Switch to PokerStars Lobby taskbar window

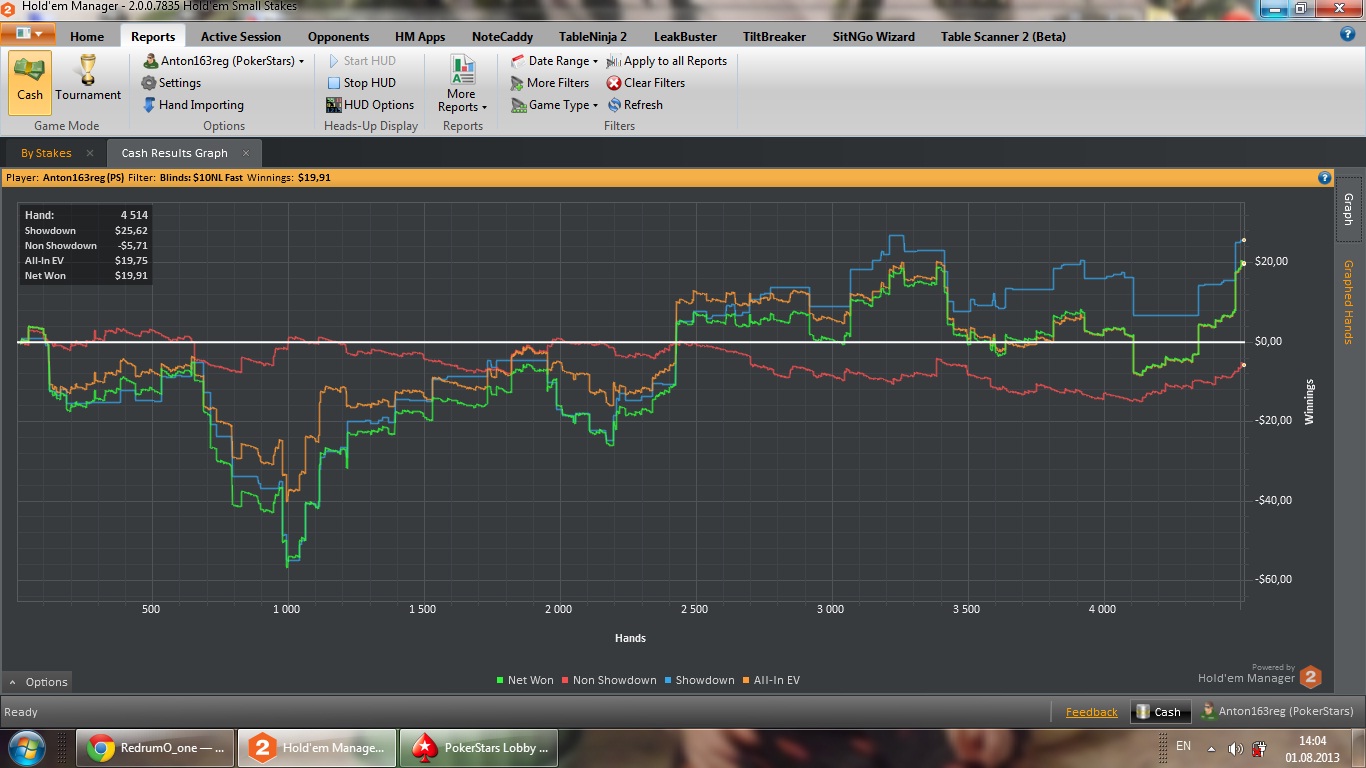coord(478,747)
